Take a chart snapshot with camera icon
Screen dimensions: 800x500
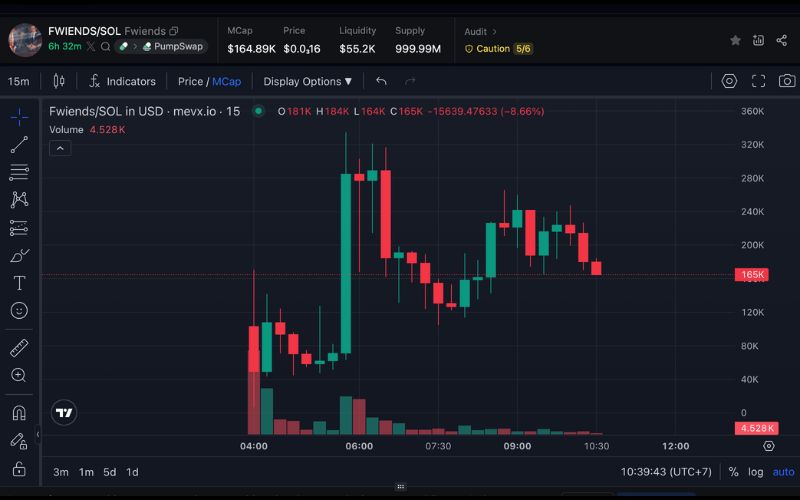(x=787, y=81)
